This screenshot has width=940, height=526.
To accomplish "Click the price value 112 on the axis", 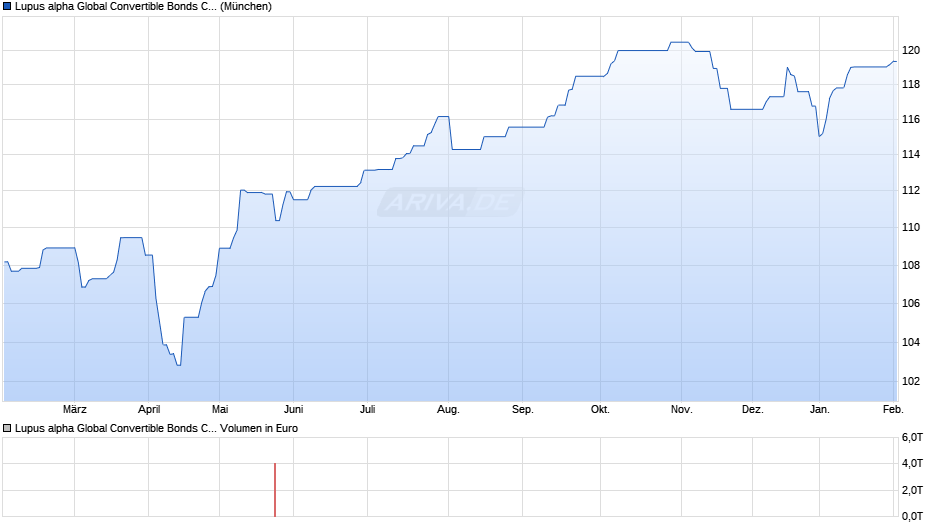I will point(911,190).
